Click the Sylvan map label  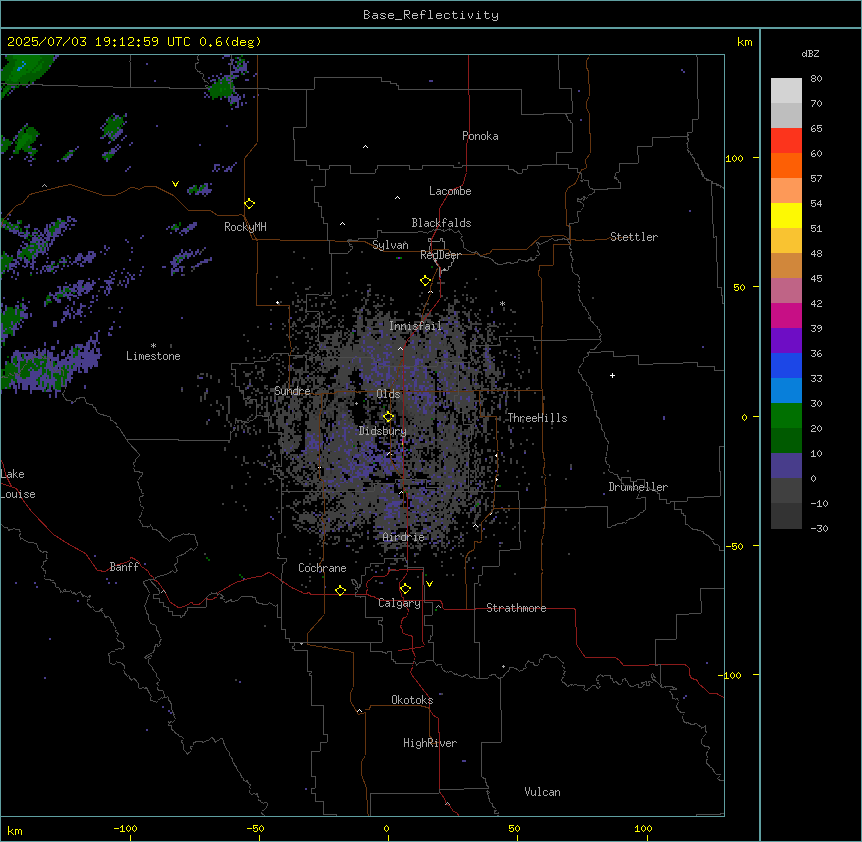pos(390,245)
